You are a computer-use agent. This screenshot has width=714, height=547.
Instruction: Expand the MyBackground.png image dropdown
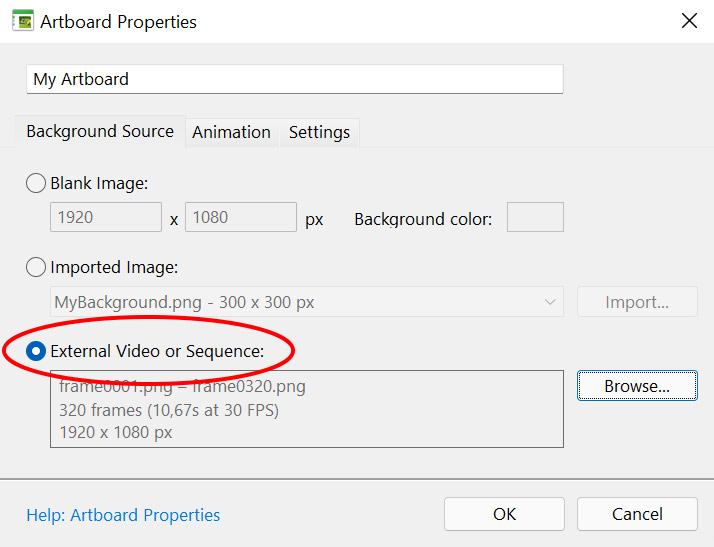549,302
